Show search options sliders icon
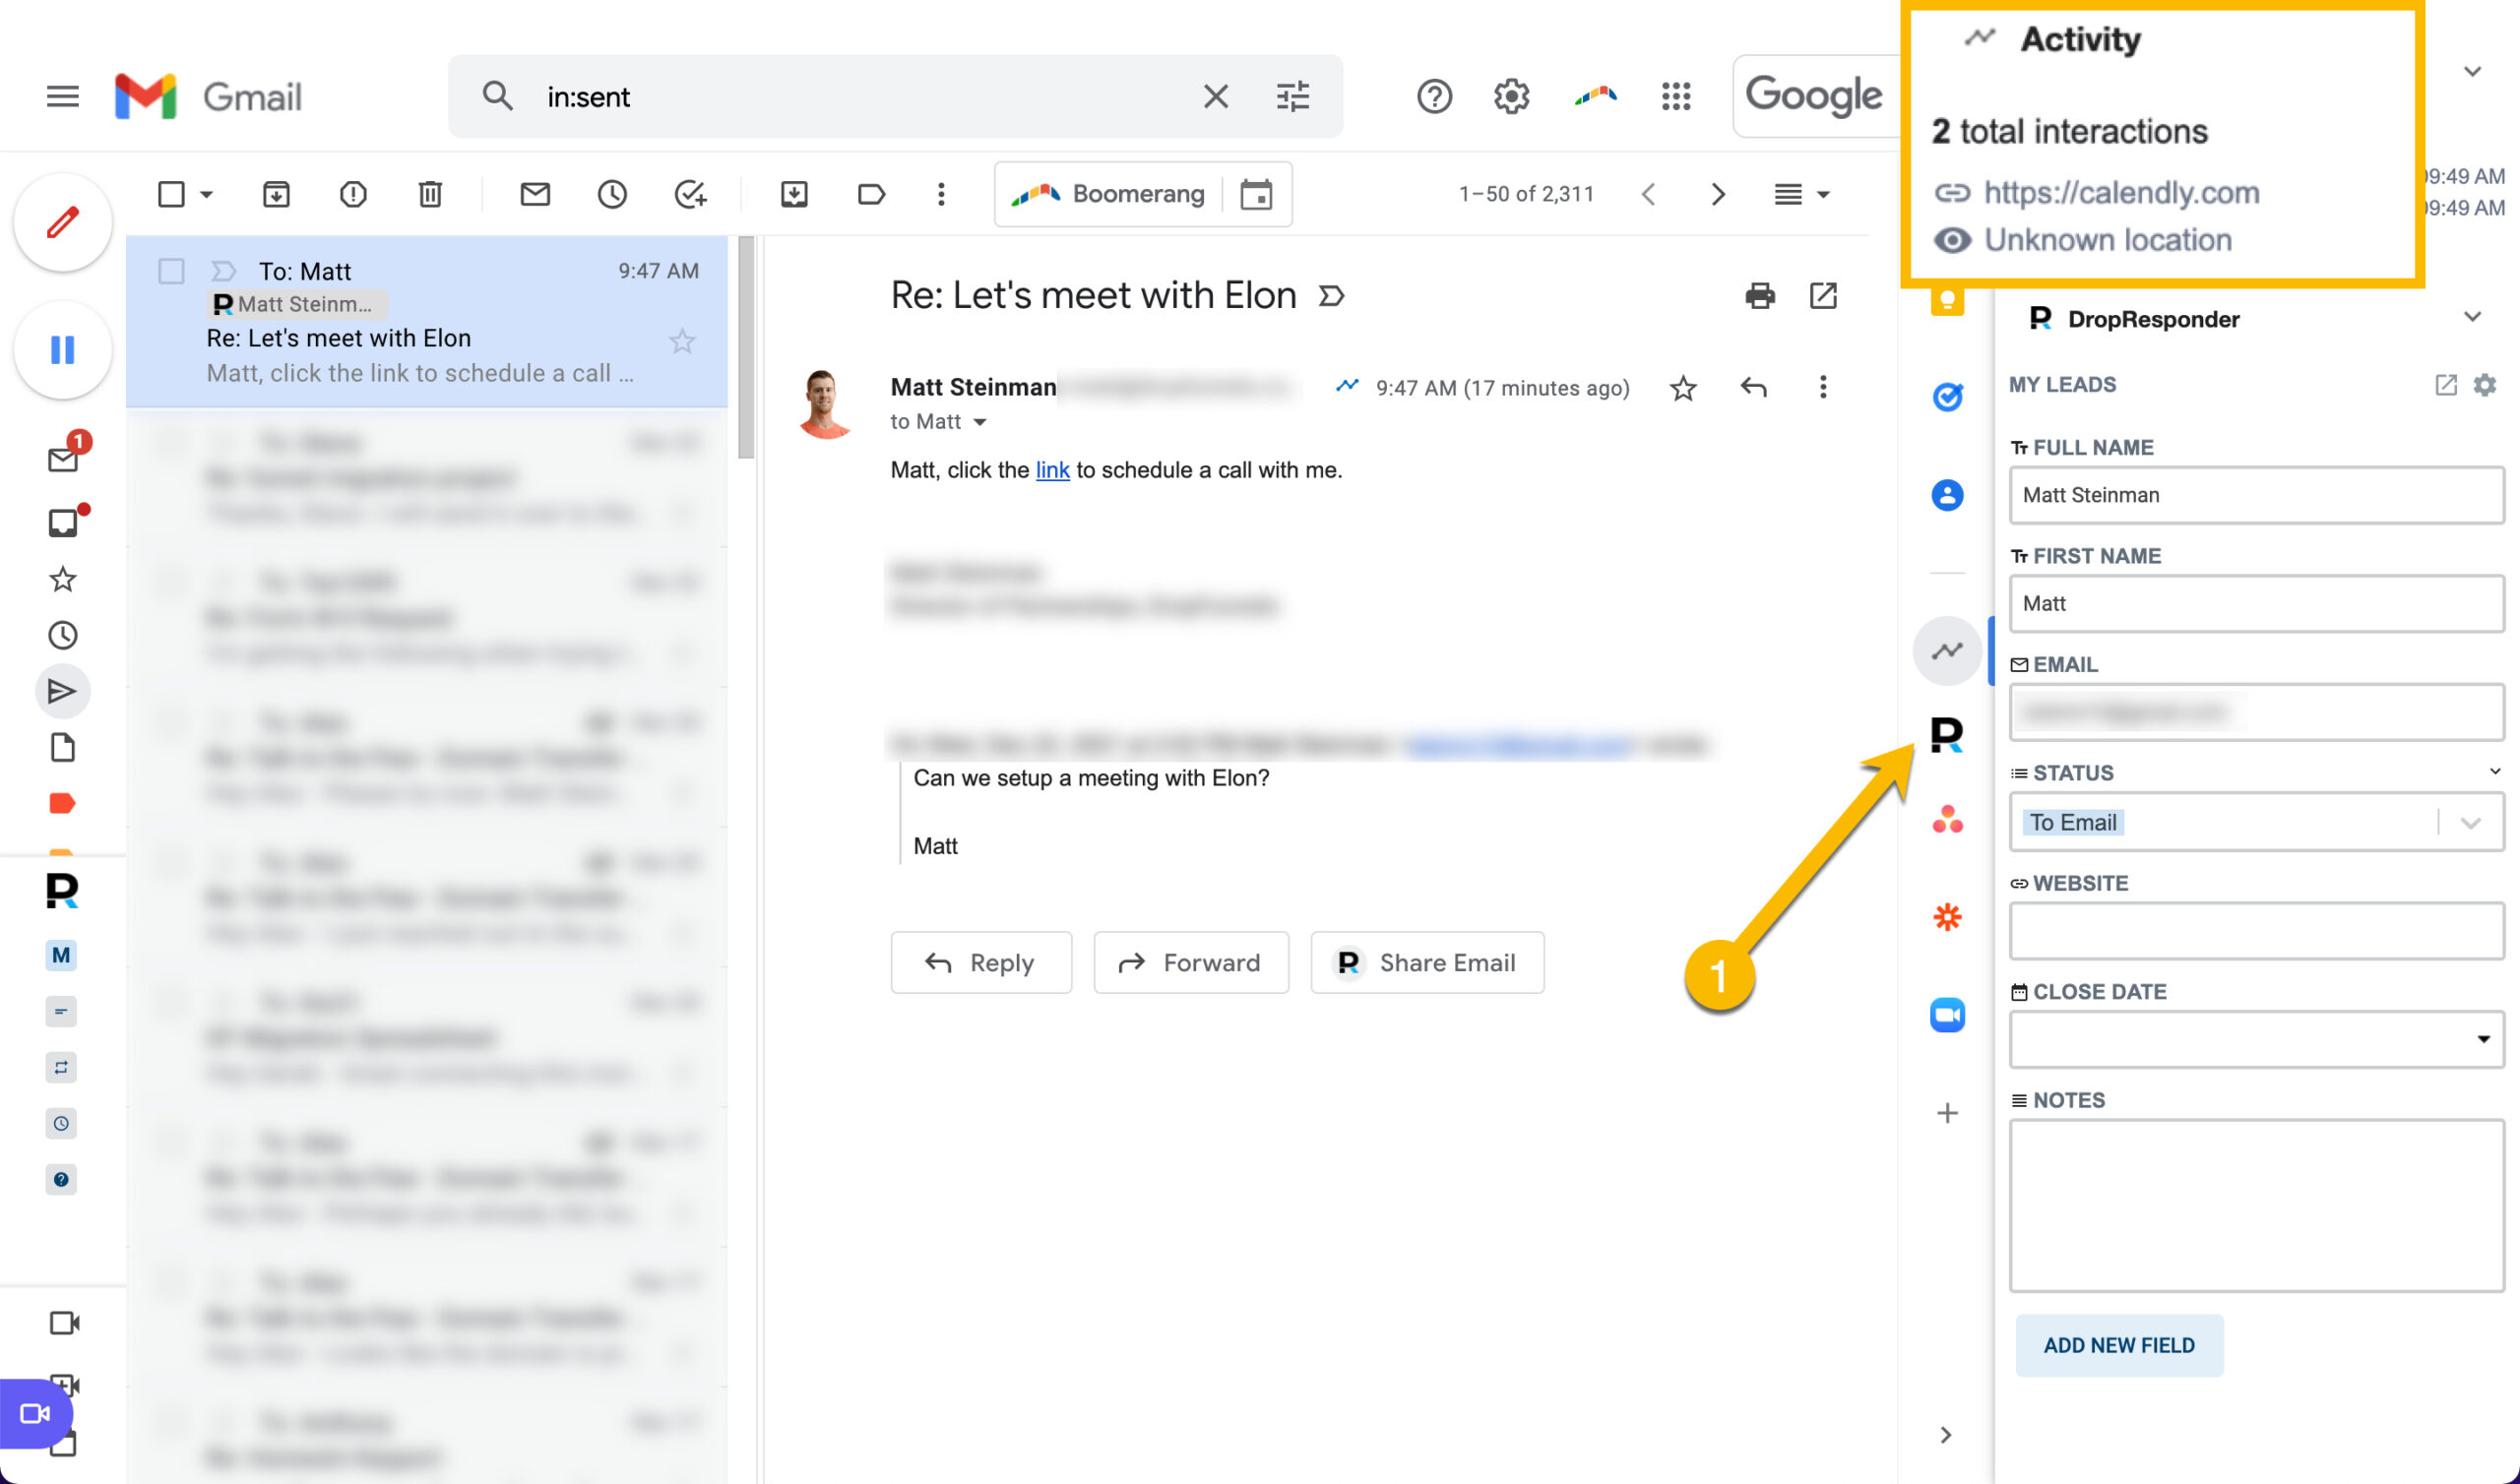2520x1484 pixels. 1293,96
